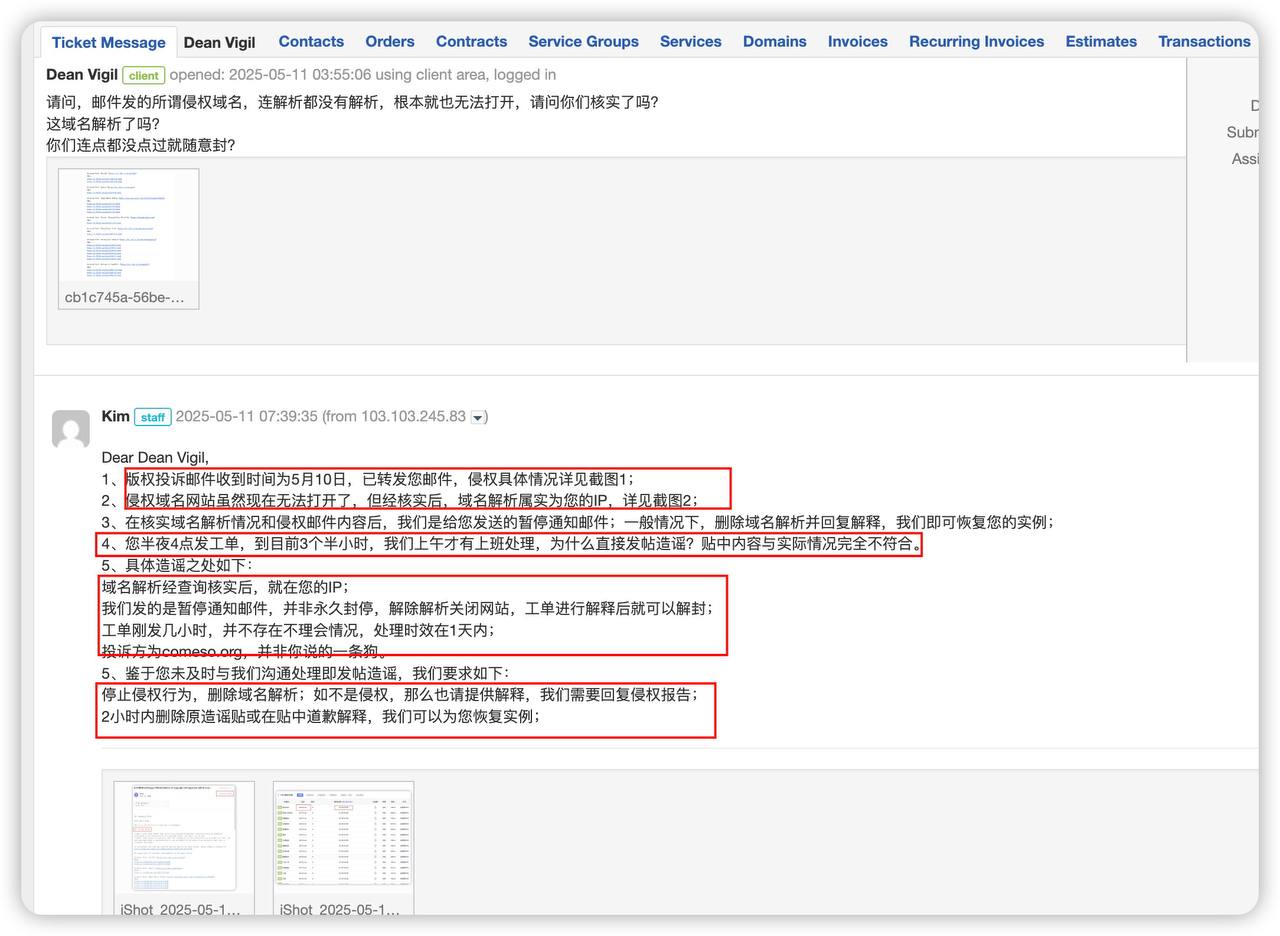Go to the Orders tab
Image resolution: width=1280 pixels, height=936 pixels.
(x=390, y=41)
